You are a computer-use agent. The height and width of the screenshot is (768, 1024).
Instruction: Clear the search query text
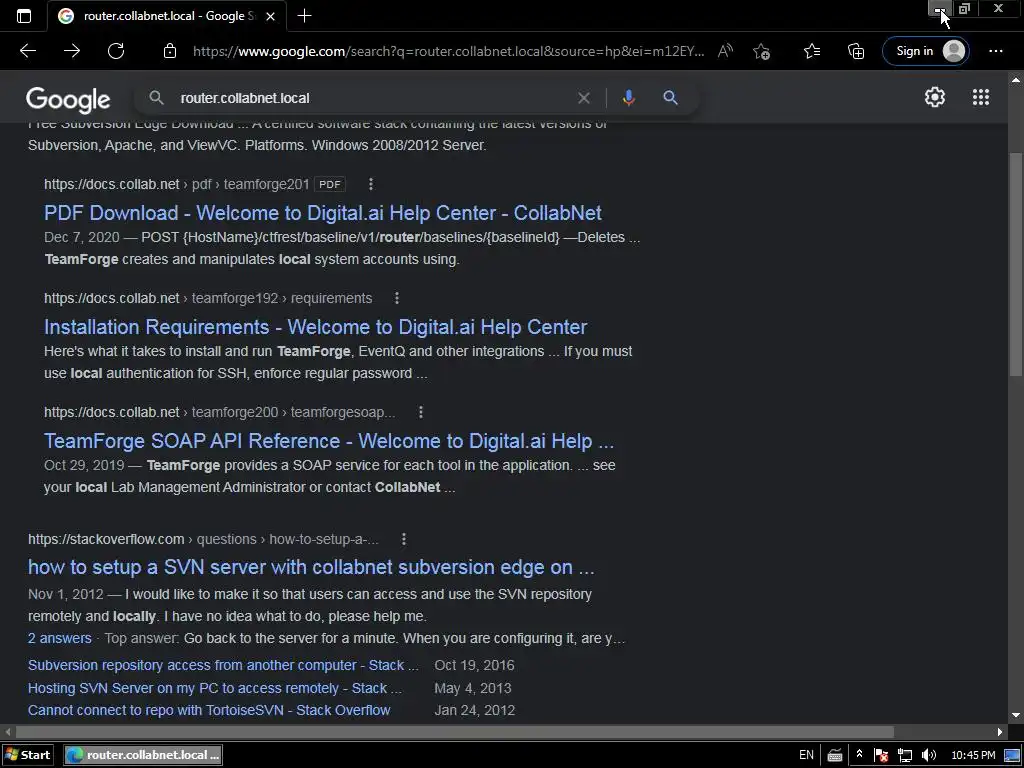584,98
